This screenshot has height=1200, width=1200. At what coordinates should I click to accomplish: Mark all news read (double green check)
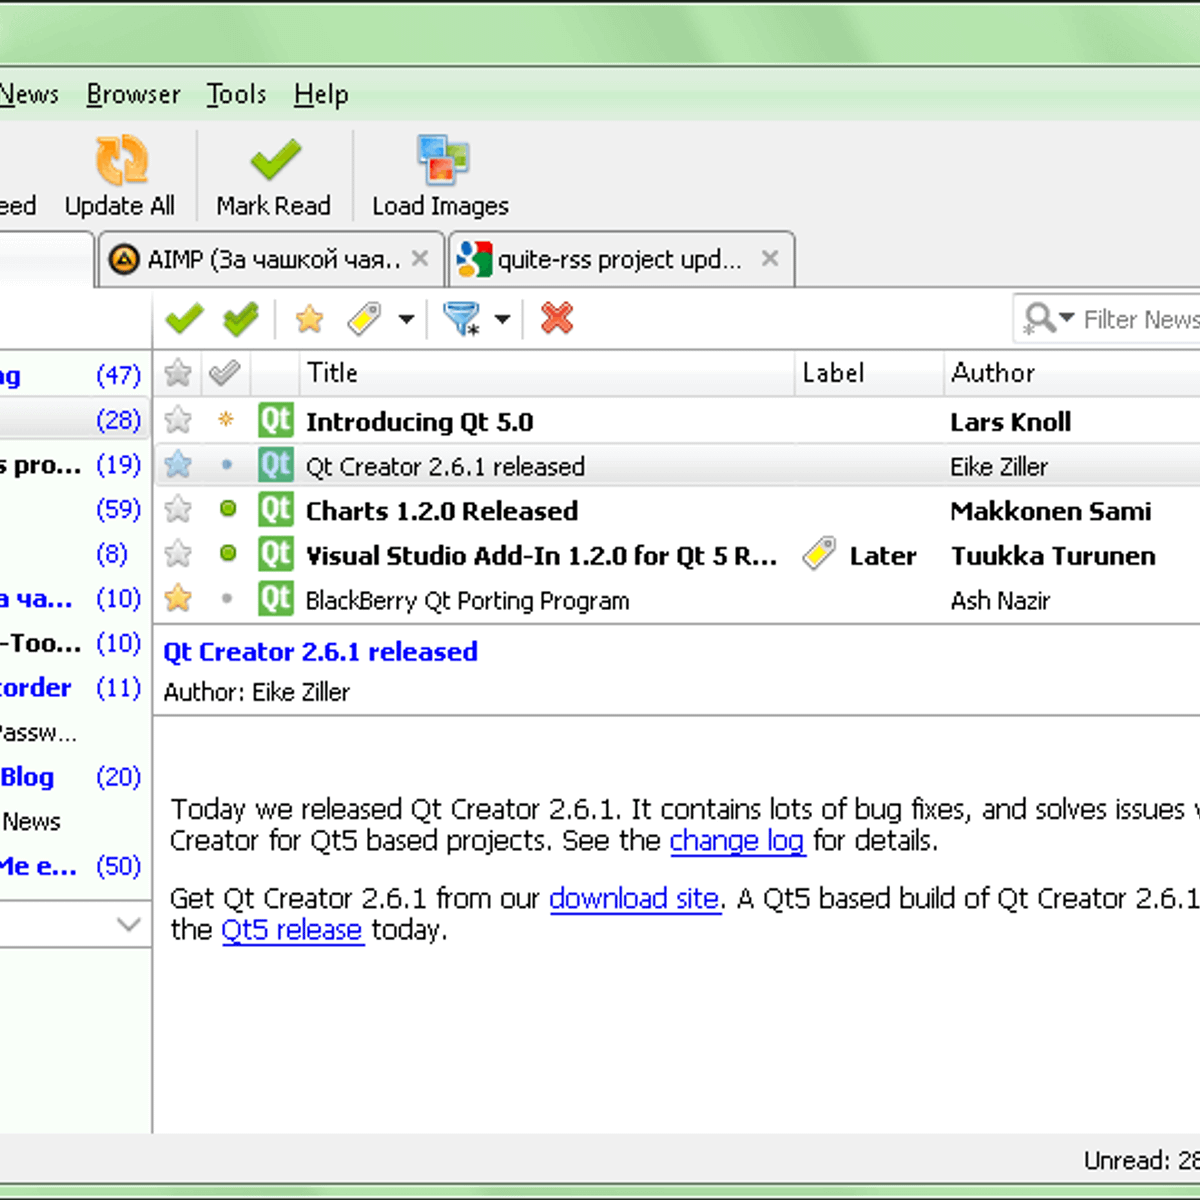point(241,320)
